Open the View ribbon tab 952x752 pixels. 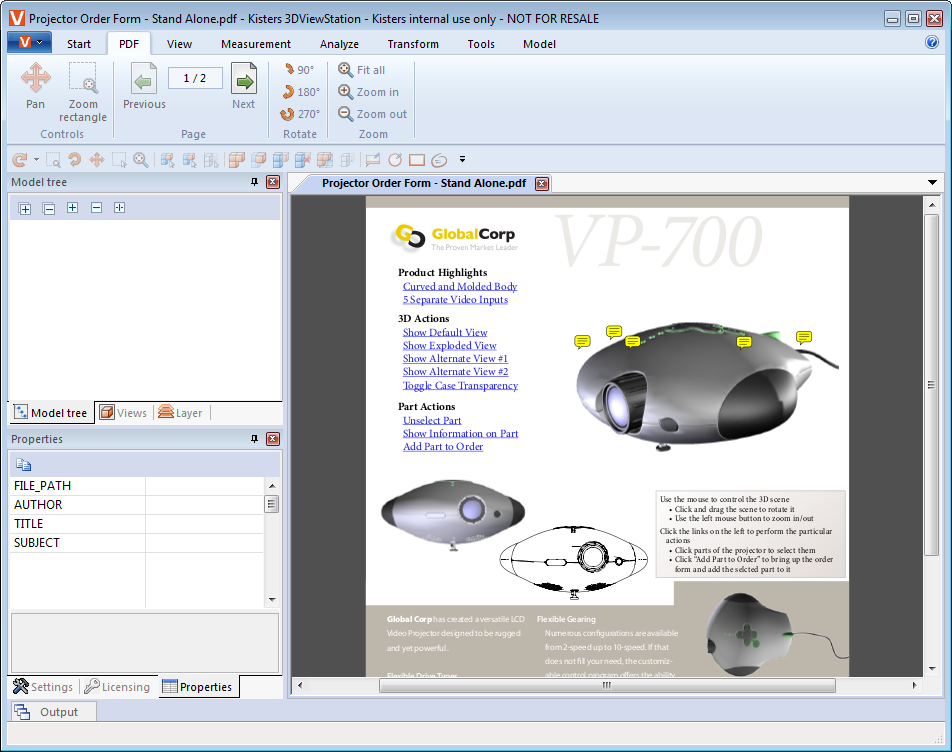[179, 44]
